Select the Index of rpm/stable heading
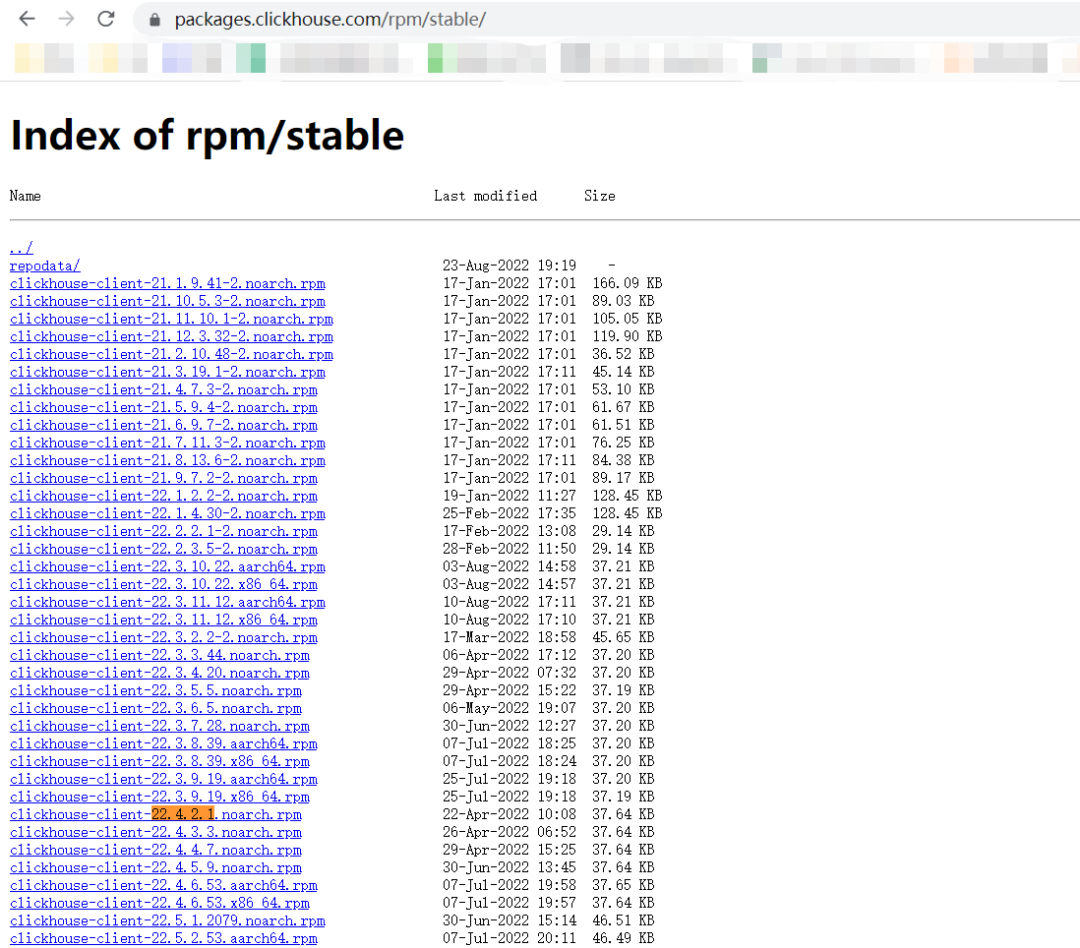Screen dimensions: 1080x948 point(207,135)
